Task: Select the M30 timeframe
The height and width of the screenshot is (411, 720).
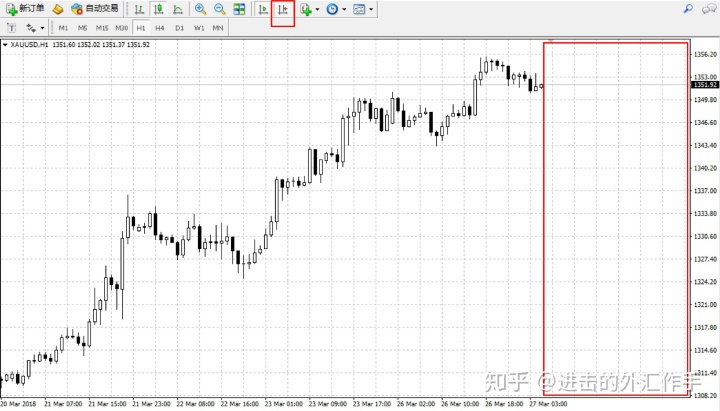Action: 122,28
